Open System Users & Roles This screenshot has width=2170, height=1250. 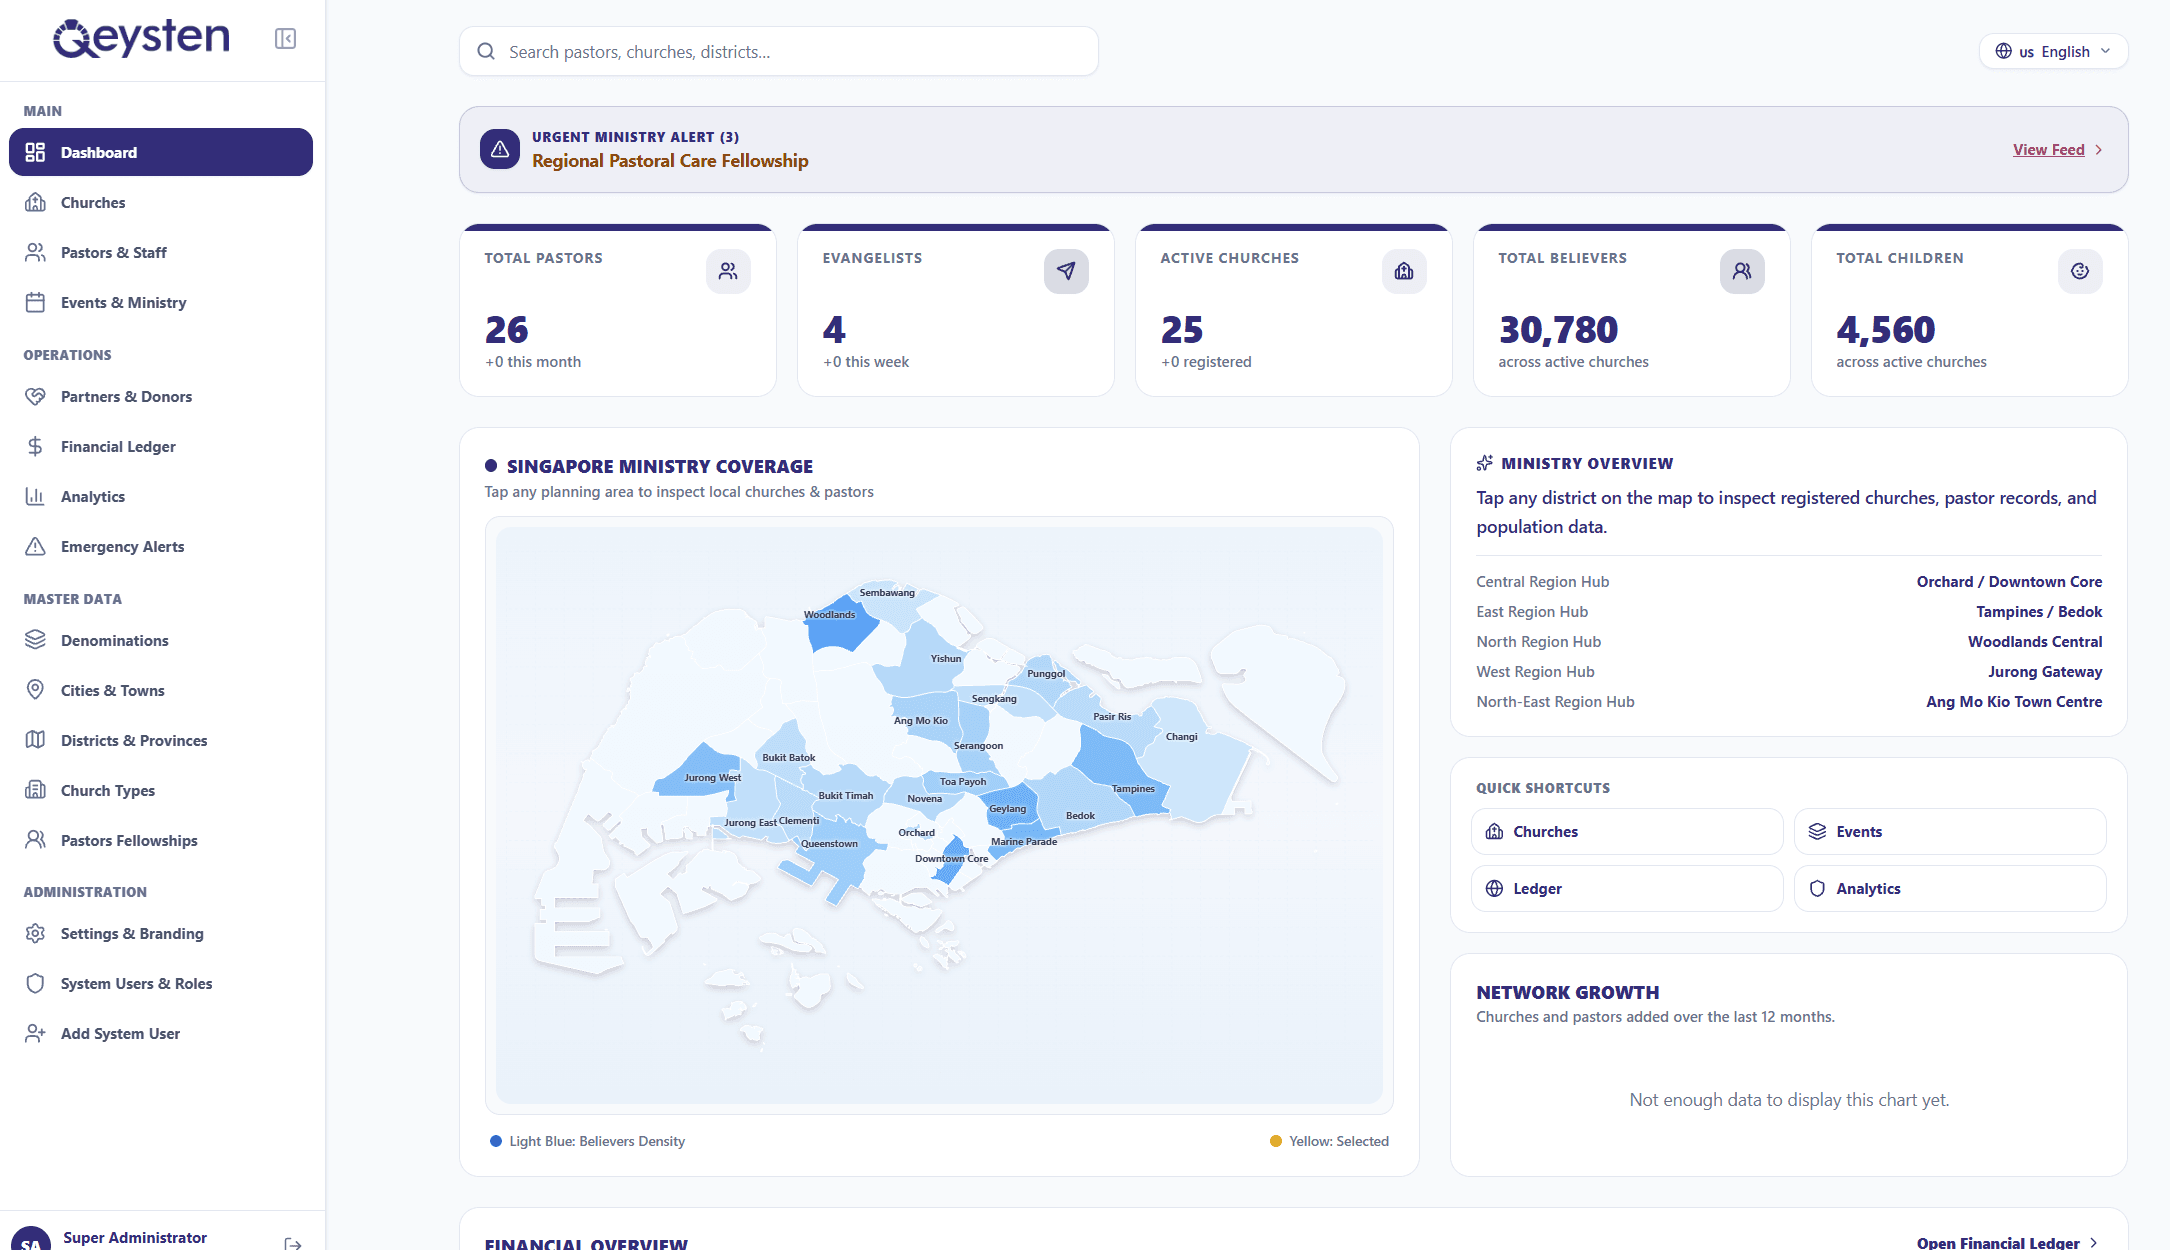[161, 983]
